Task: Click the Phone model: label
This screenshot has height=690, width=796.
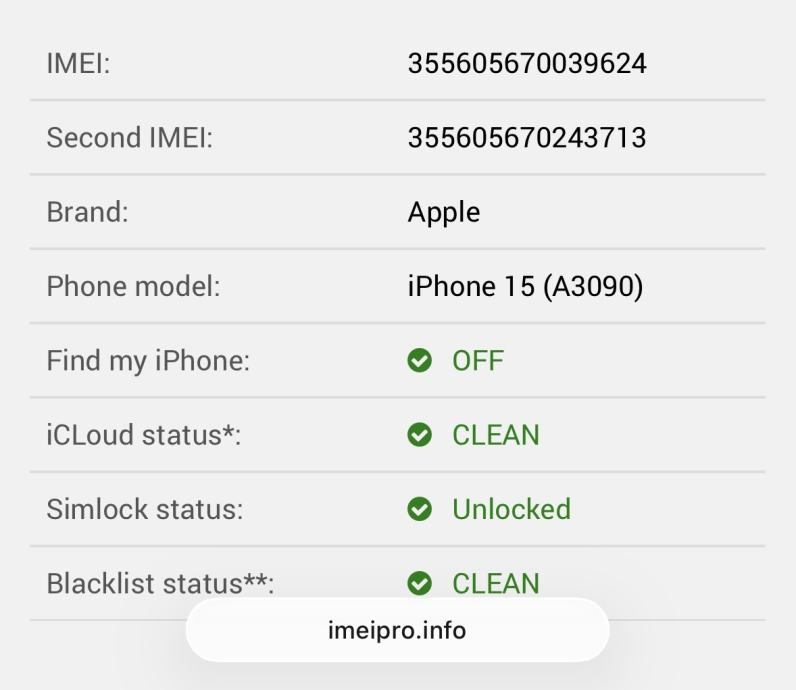Action: click(133, 287)
